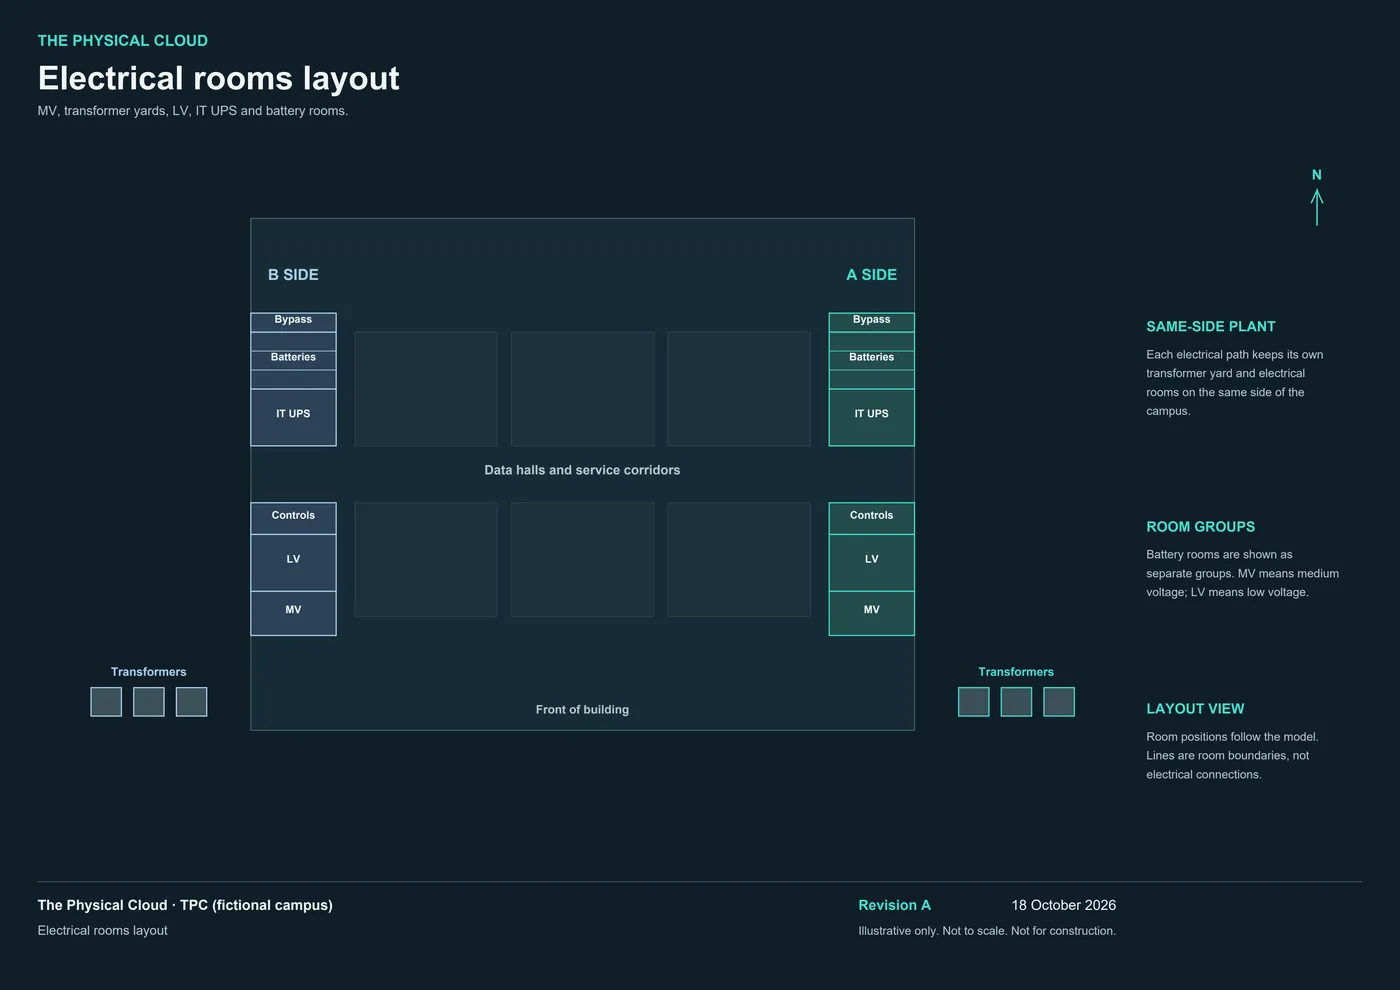Click the north arrow compass icon
This screenshot has height=990, width=1400.
coord(1317,207)
